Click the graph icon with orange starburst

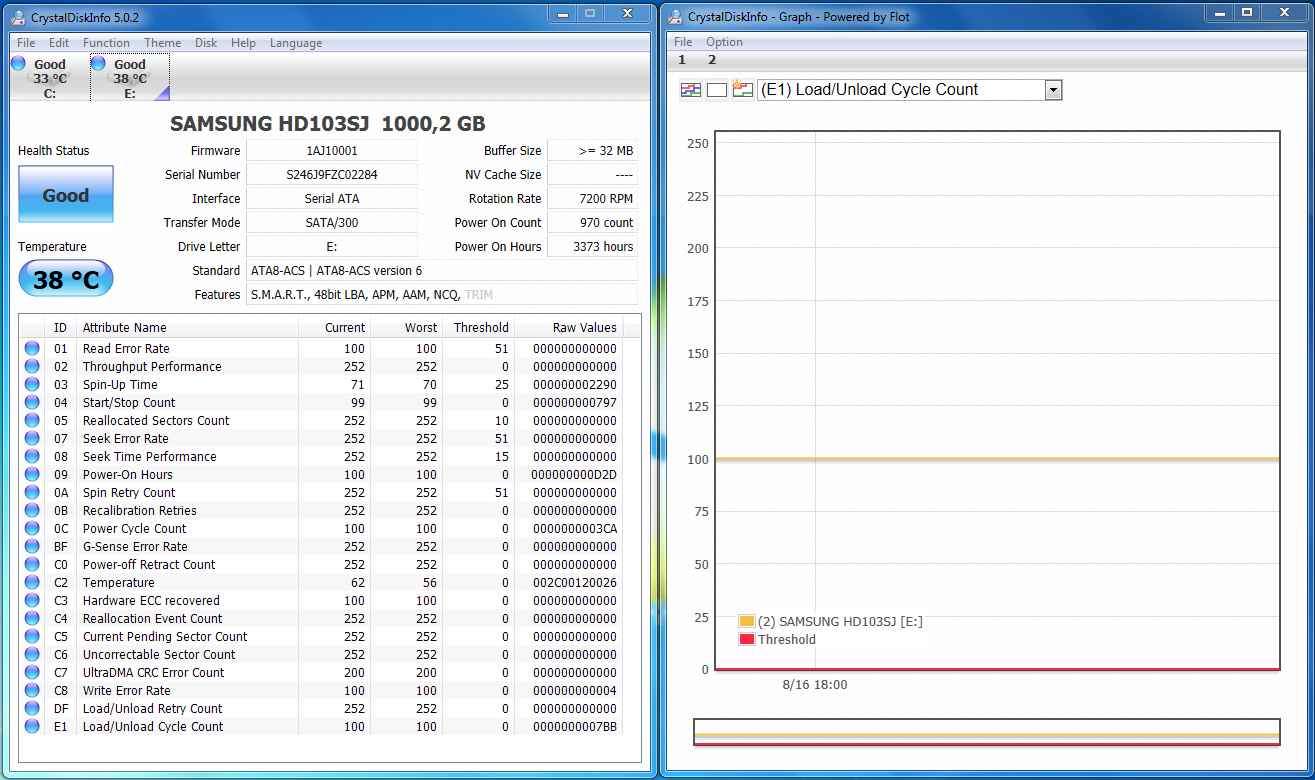point(742,89)
